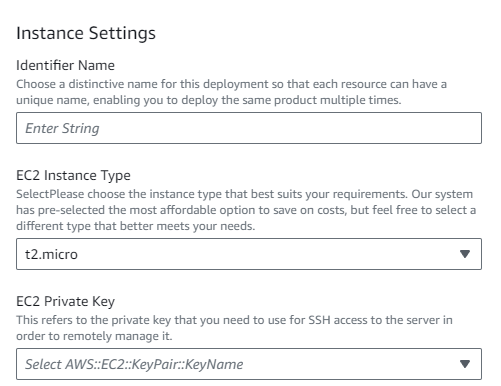Click empty right side of Identifier field

367,128
